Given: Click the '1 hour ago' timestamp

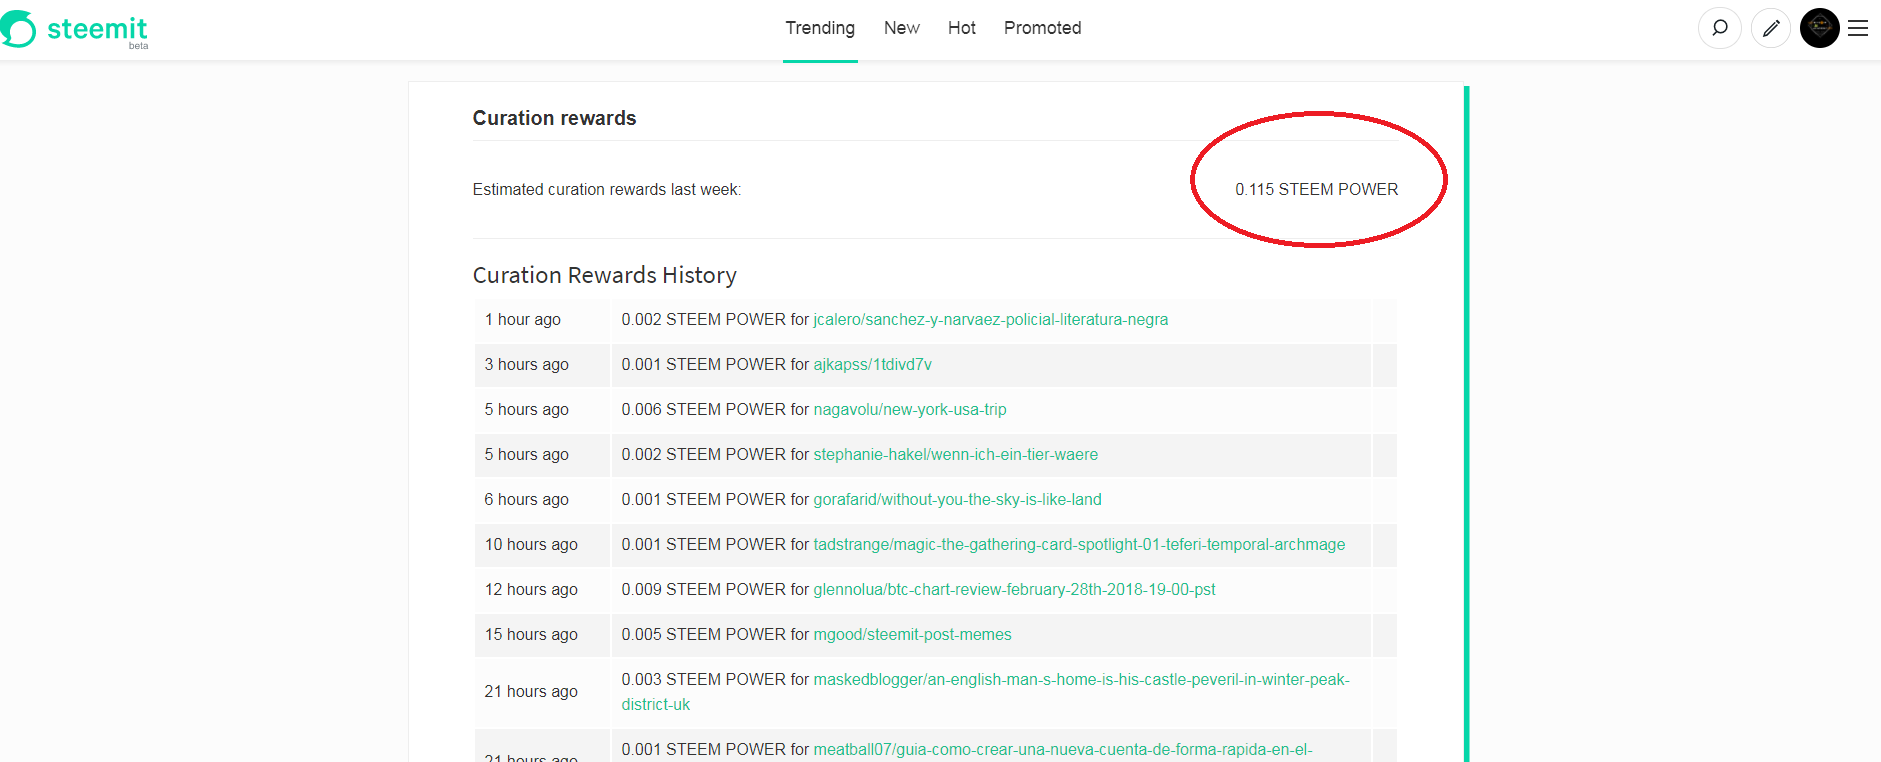Looking at the screenshot, I should [523, 320].
